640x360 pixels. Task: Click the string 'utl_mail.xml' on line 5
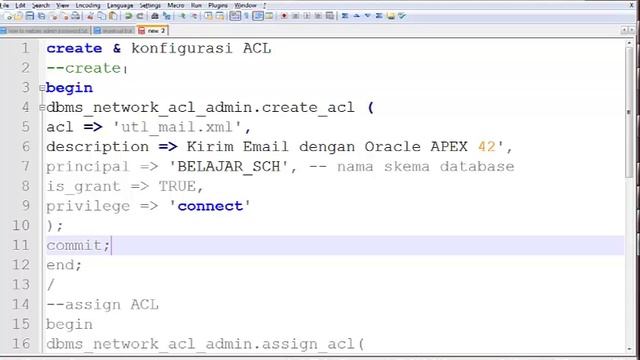pyautogui.click(x=177, y=127)
